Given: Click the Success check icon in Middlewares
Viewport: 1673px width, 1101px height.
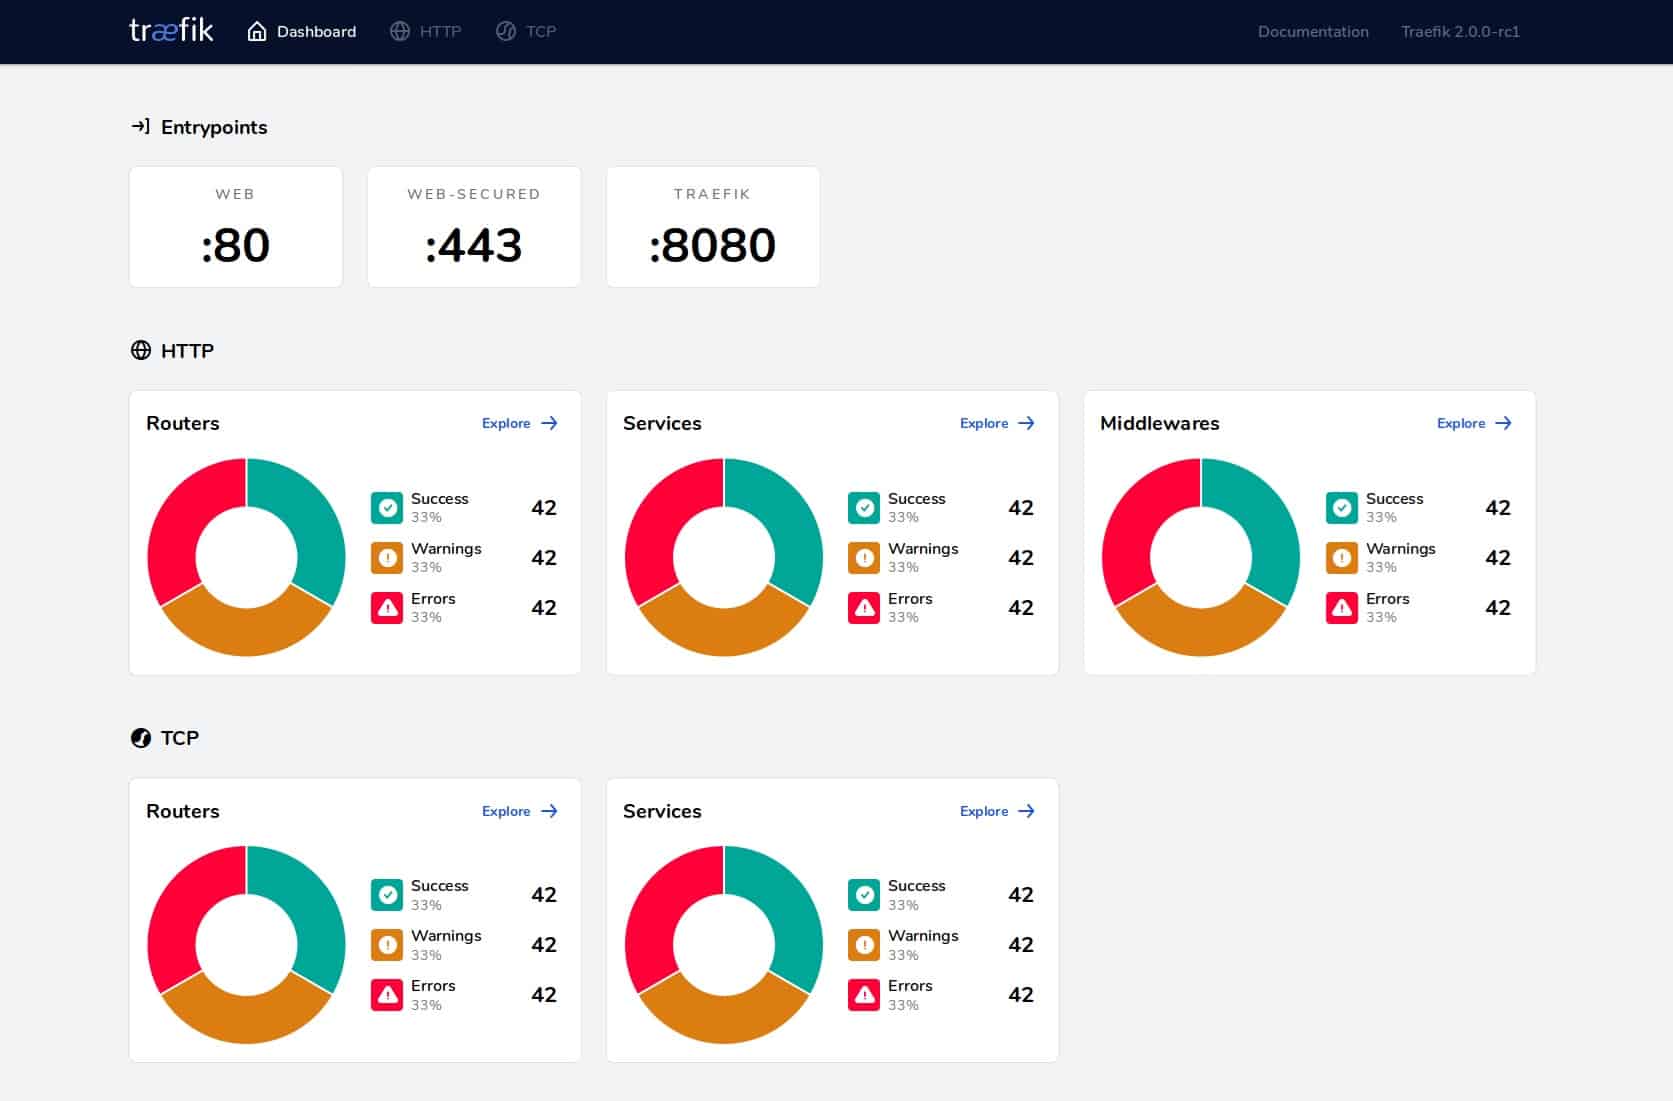Looking at the screenshot, I should click(x=1342, y=508).
